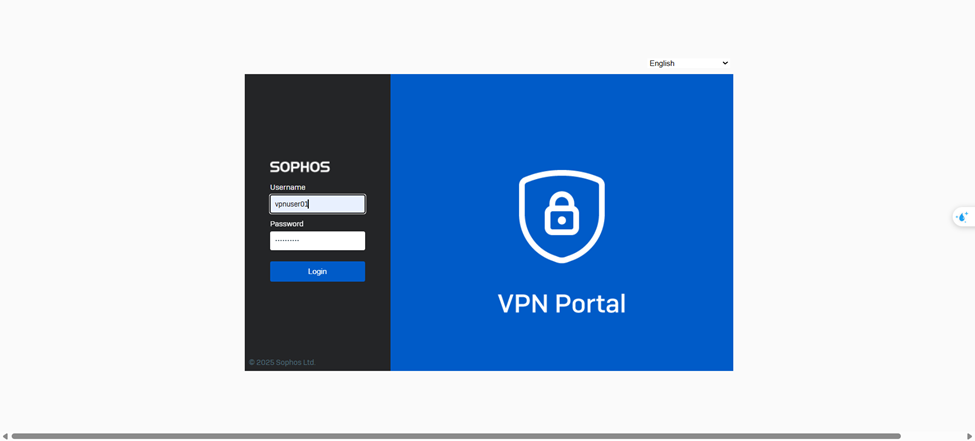The image size is (975, 441).
Task: Click empty dark area below Login button
Action: [317, 320]
